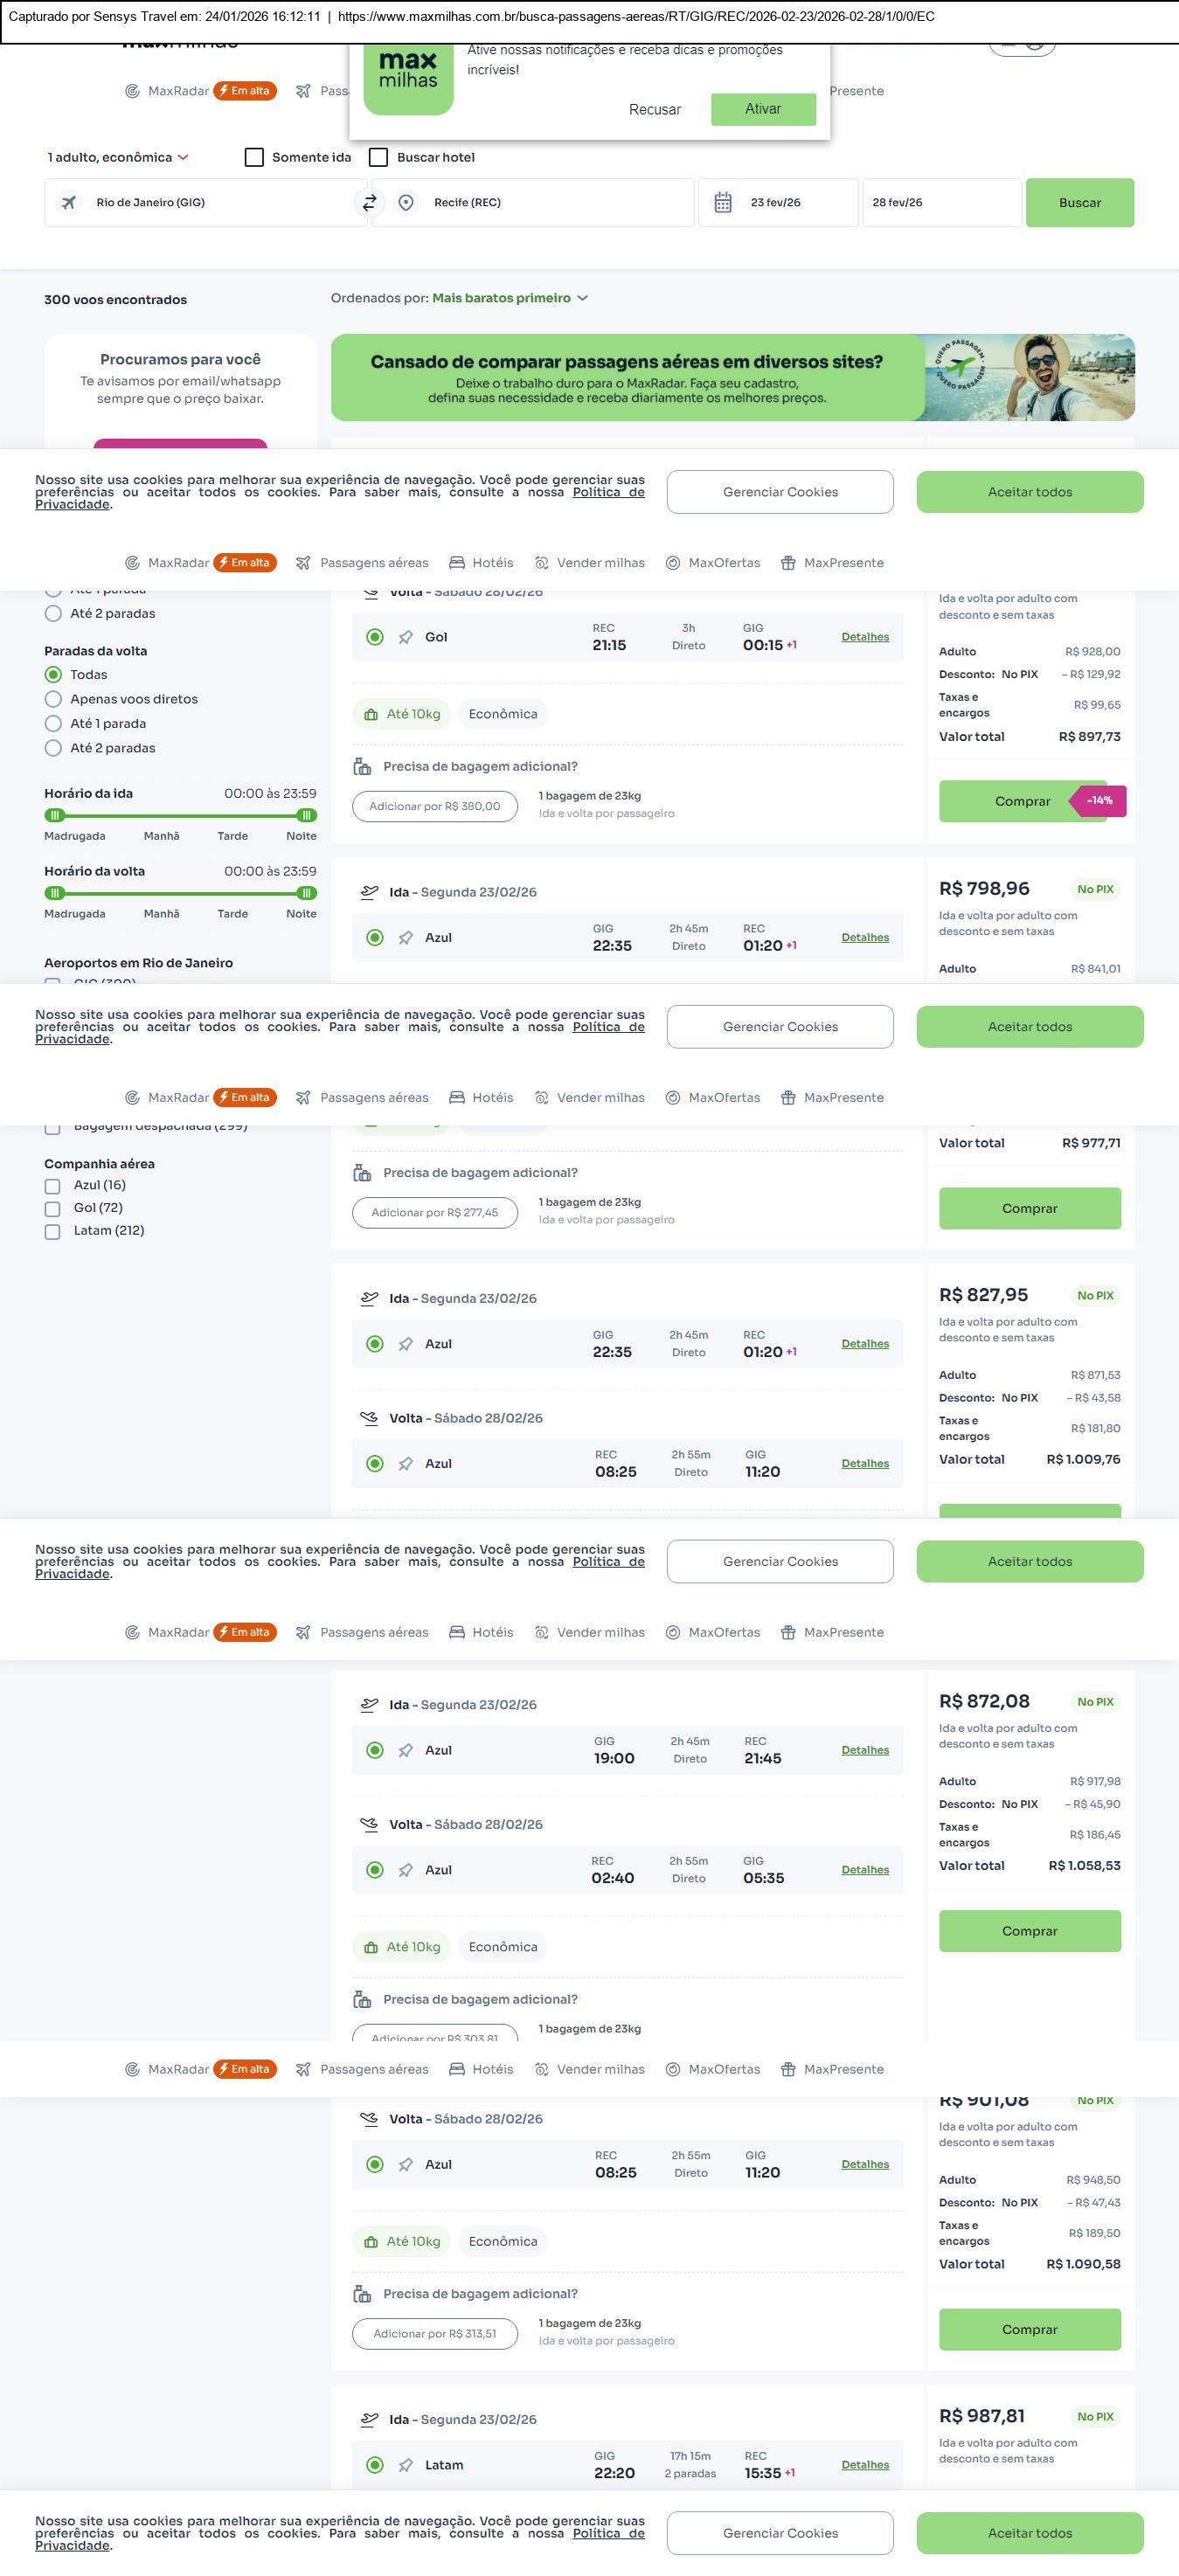
Task: Click the swap origin and destination arrows icon
Action: [369, 203]
